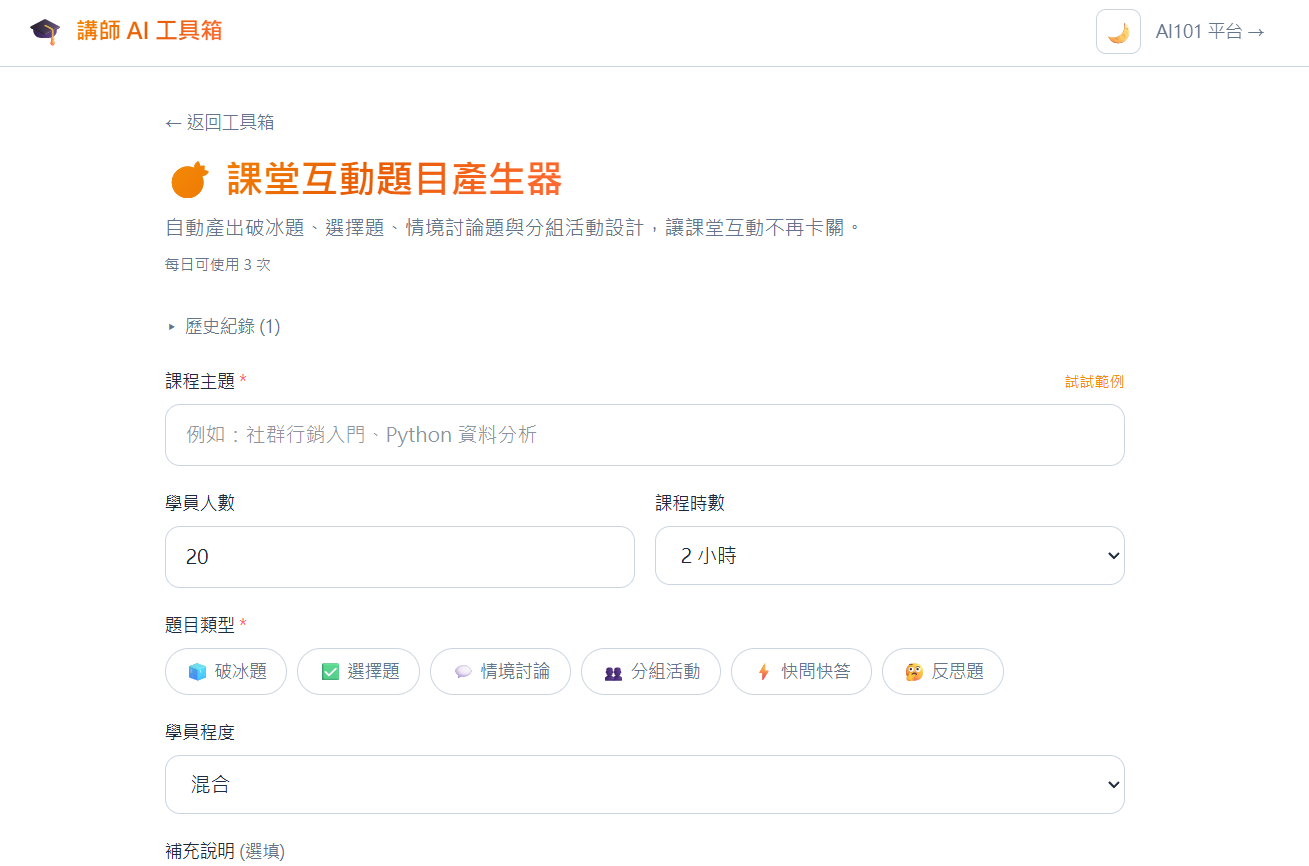Open the 學員程度 dropdown showing 混合
This screenshot has height=866, width=1309.
coord(644,785)
